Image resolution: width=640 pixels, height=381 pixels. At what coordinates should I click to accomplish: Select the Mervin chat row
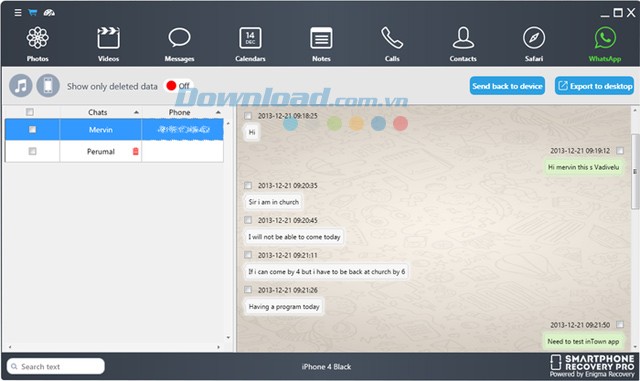(x=114, y=129)
